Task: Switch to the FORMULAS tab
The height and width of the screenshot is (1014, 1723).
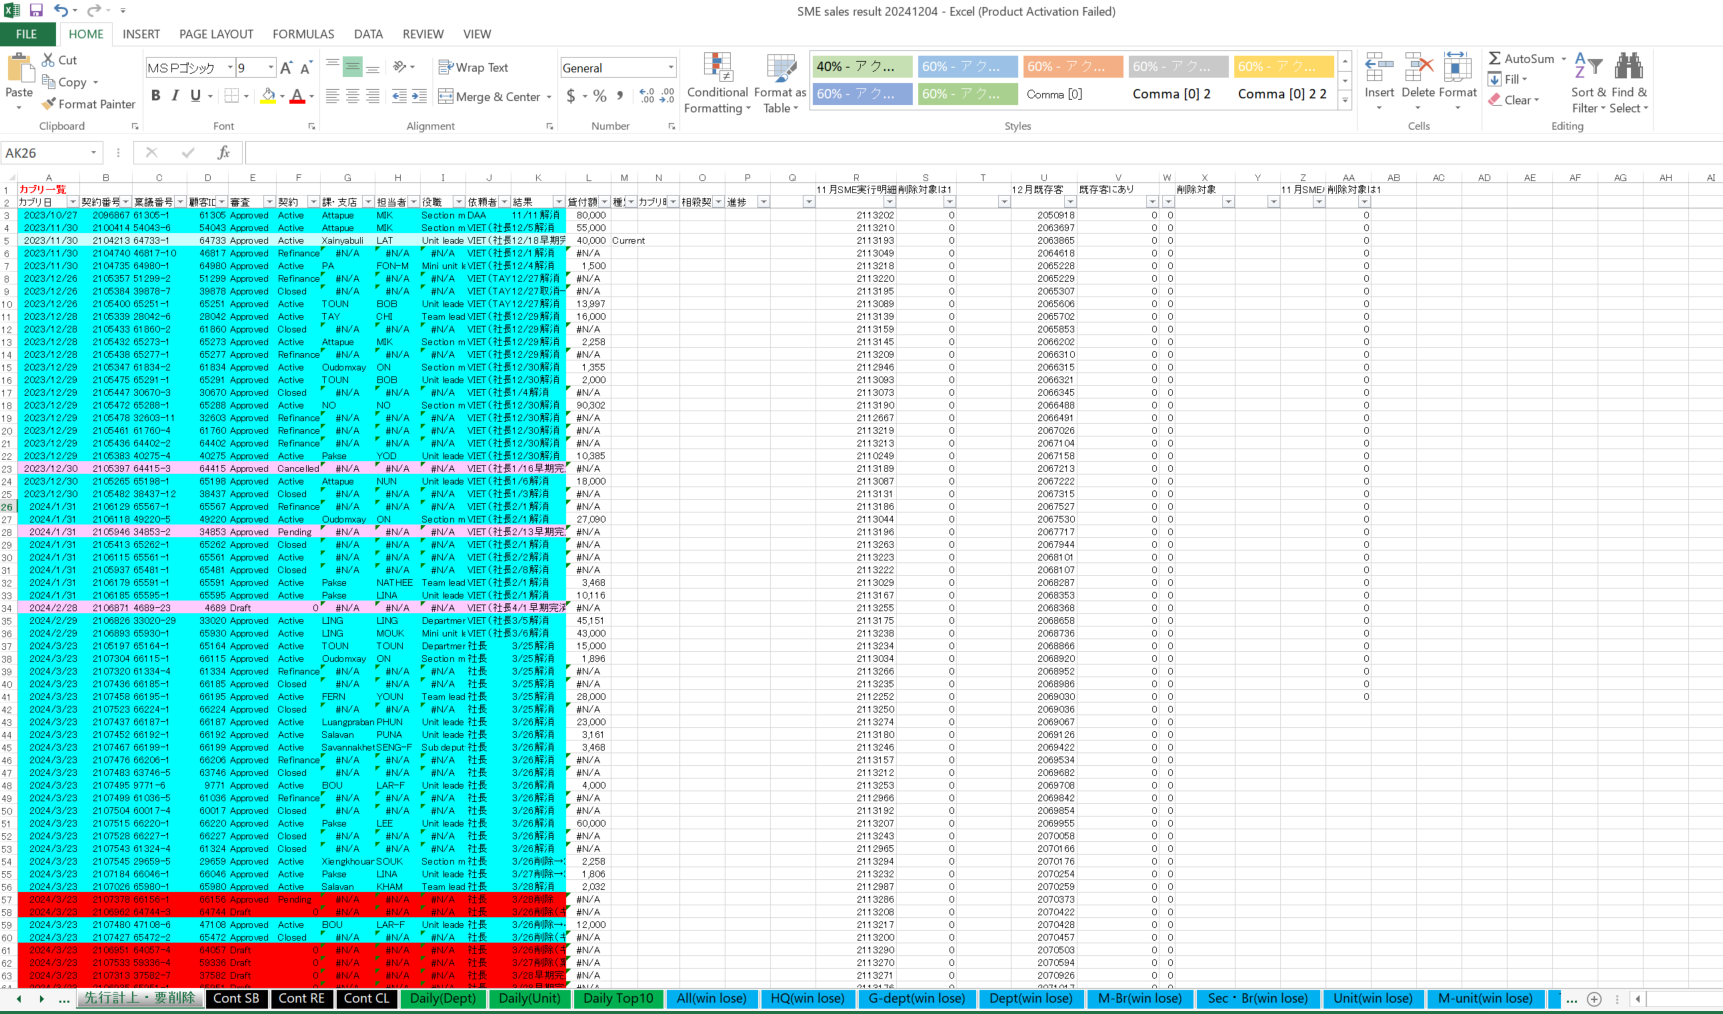Action: point(303,34)
